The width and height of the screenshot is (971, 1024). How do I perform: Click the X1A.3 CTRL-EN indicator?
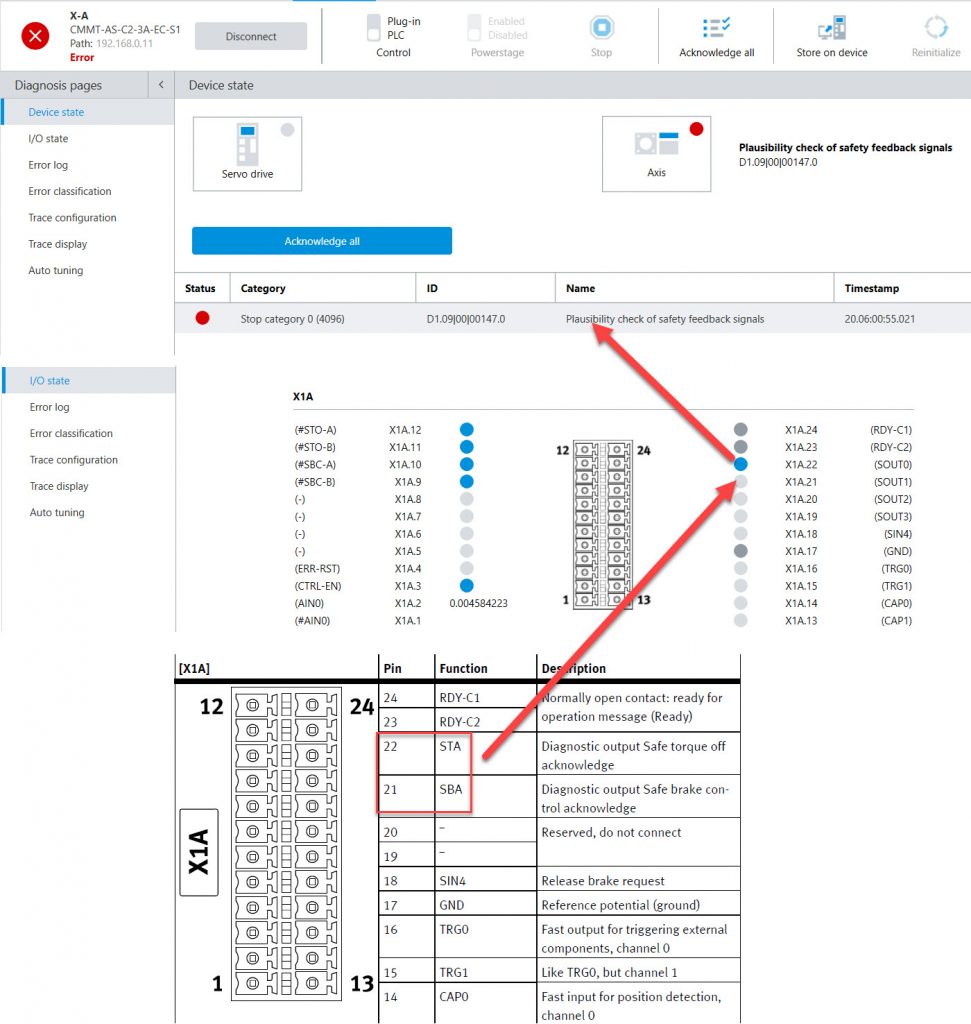(466, 585)
